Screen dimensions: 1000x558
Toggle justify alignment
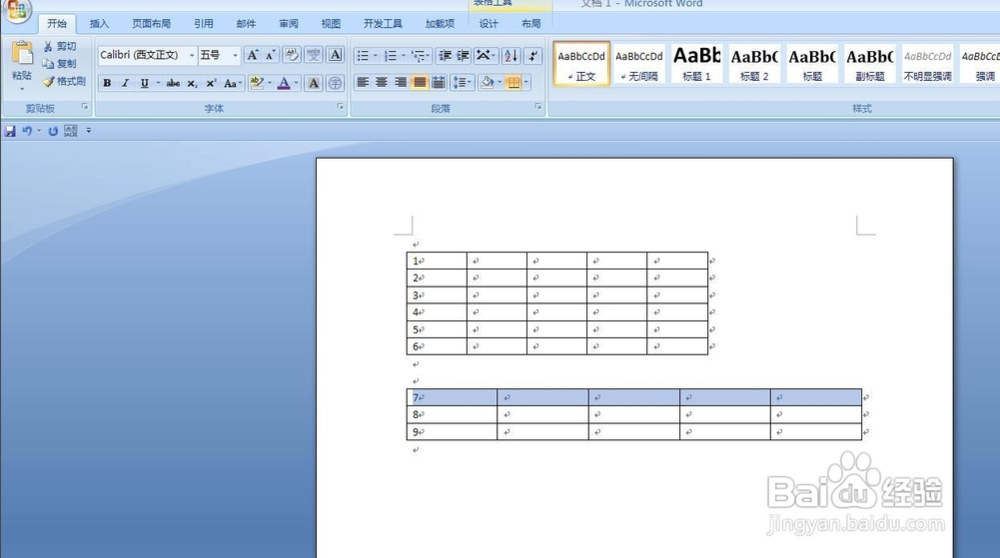420,82
